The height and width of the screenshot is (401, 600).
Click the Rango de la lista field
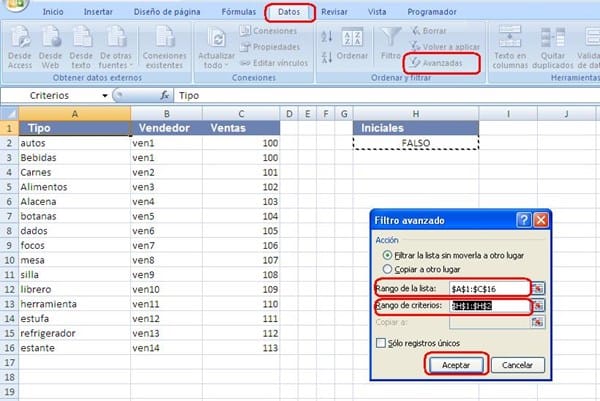pyautogui.click(x=489, y=289)
